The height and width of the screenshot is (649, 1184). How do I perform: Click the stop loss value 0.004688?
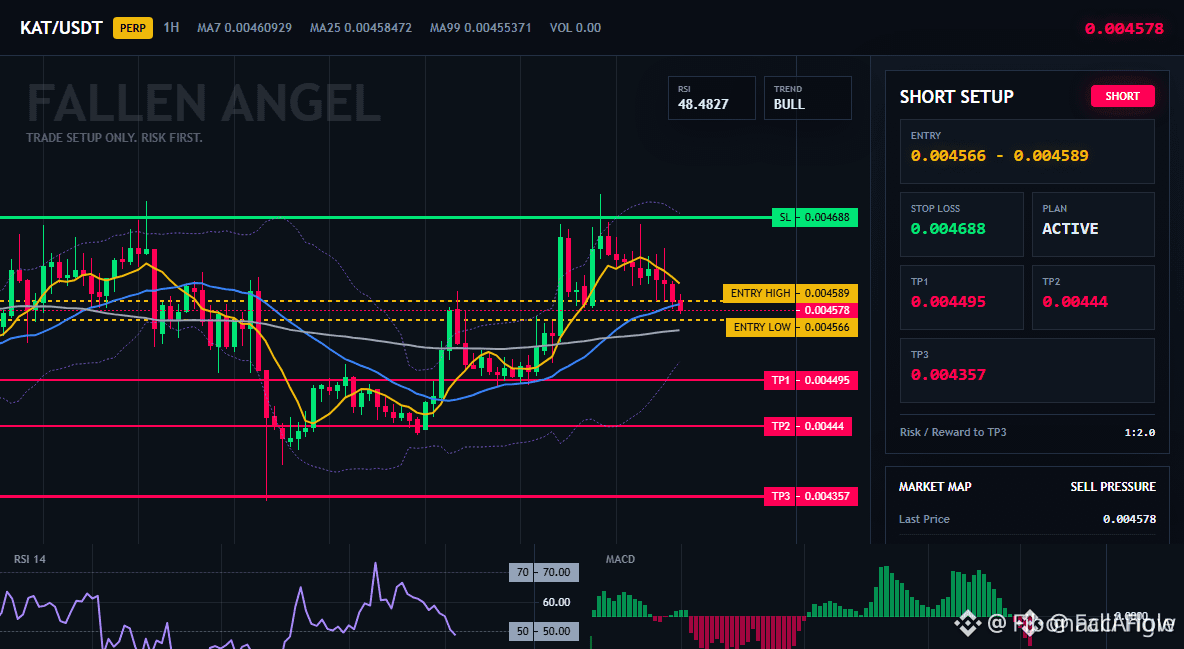[948, 229]
